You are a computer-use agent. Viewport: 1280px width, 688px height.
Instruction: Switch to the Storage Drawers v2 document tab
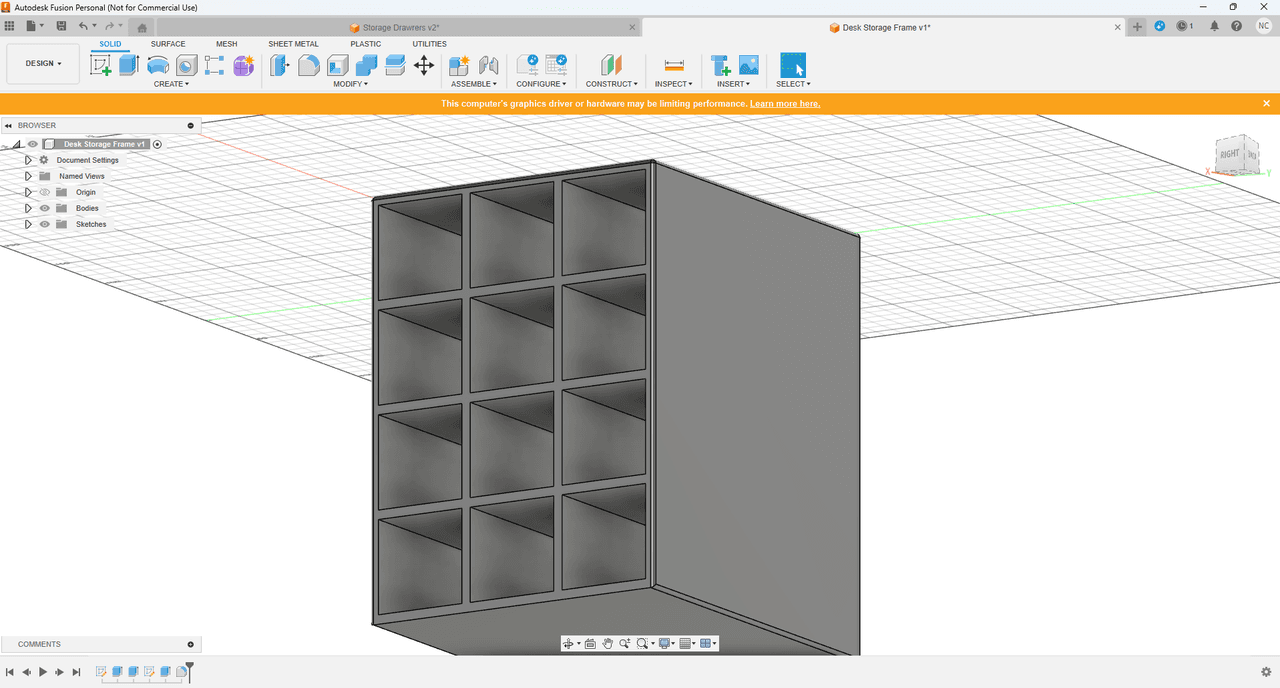(x=400, y=28)
